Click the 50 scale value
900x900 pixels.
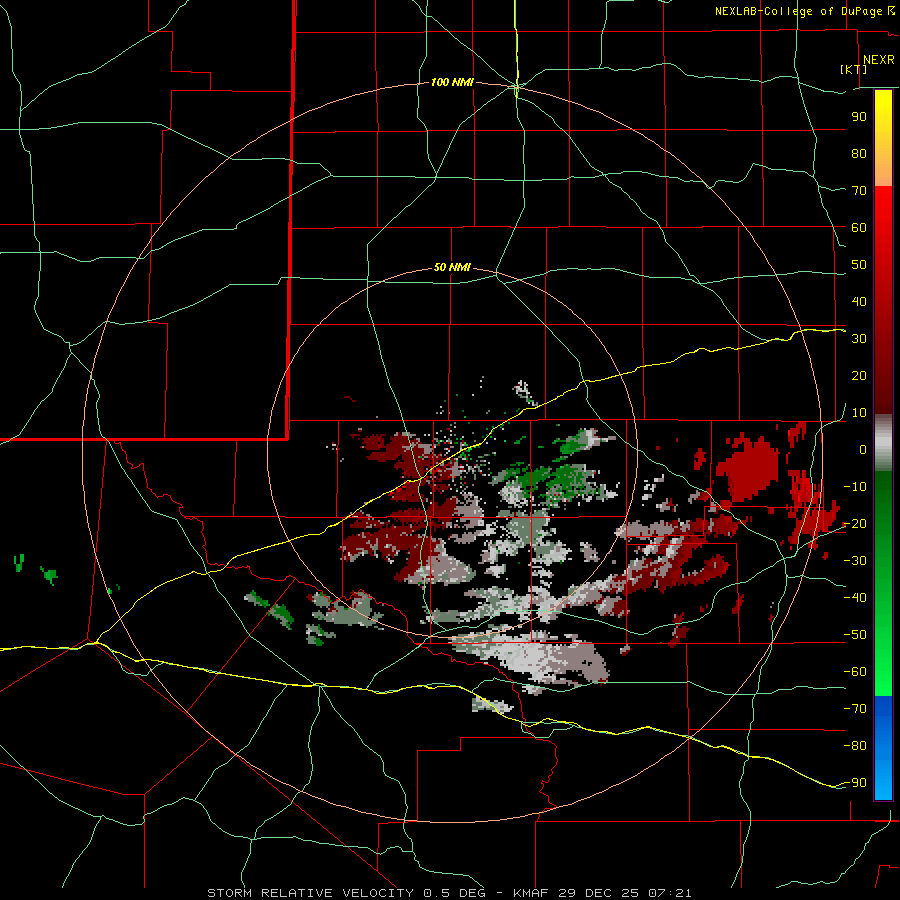click(x=859, y=265)
